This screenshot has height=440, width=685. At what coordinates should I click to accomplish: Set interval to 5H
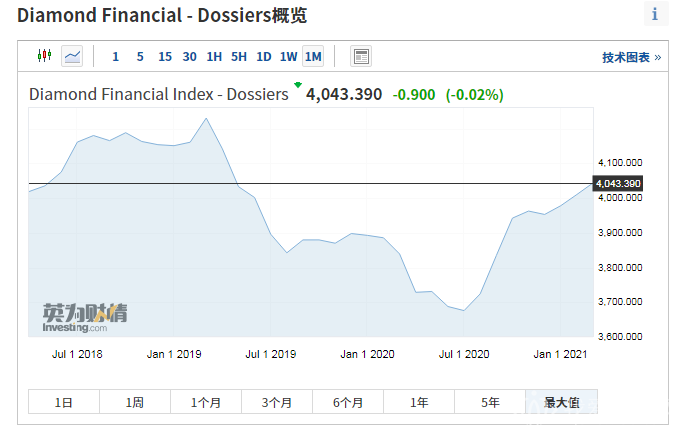click(x=239, y=56)
